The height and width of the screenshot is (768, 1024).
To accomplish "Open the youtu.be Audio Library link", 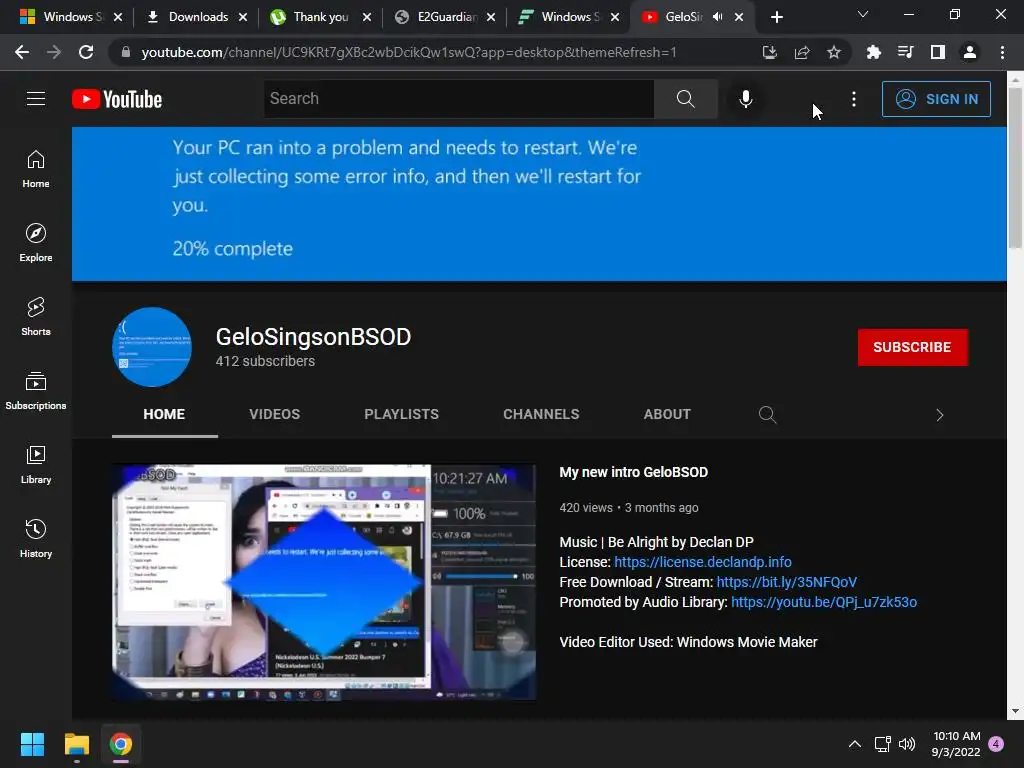I will [824, 602].
